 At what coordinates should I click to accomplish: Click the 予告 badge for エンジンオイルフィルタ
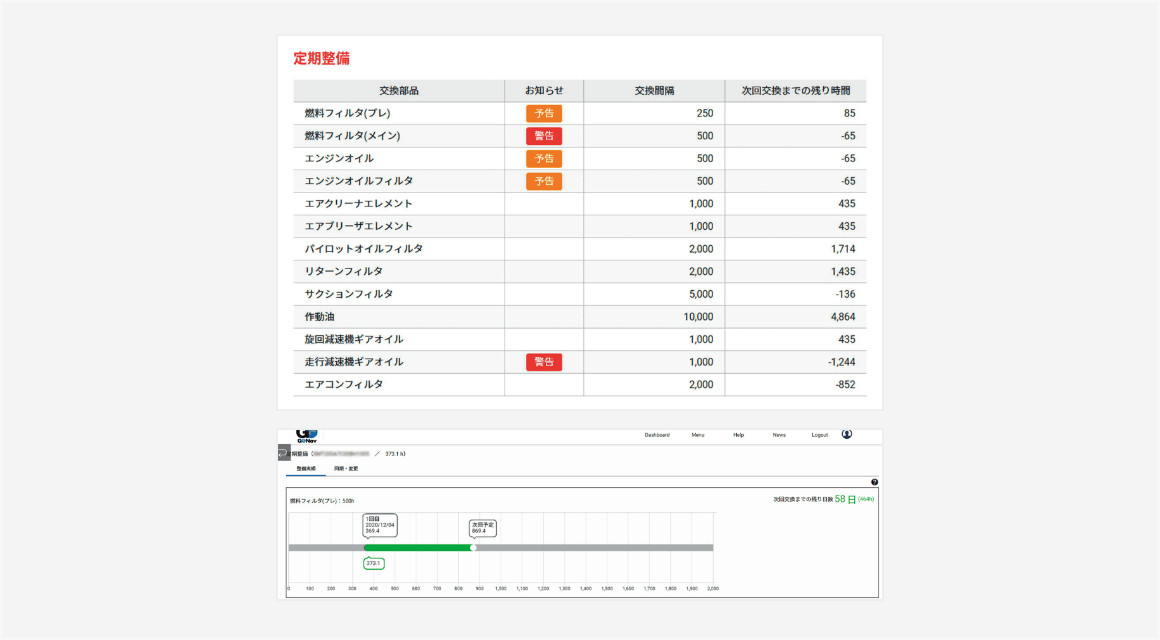click(x=544, y=180)
